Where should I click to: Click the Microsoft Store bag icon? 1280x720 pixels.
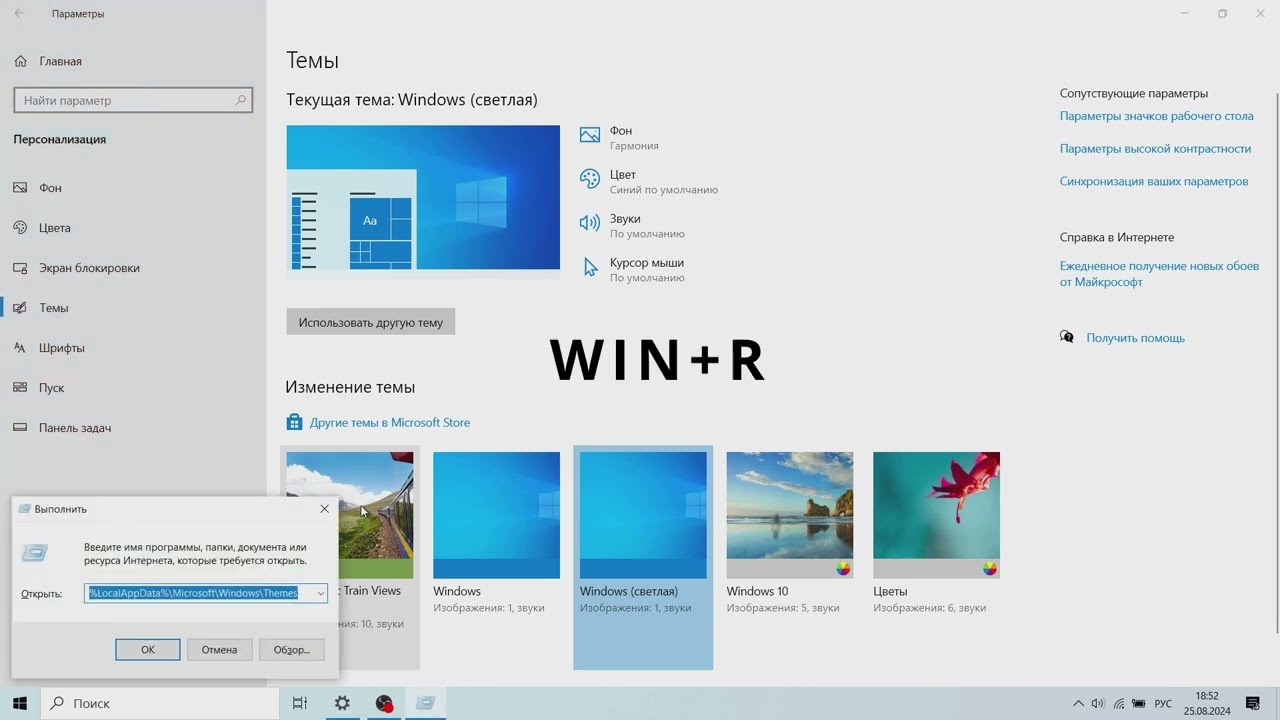click(294, 422)
